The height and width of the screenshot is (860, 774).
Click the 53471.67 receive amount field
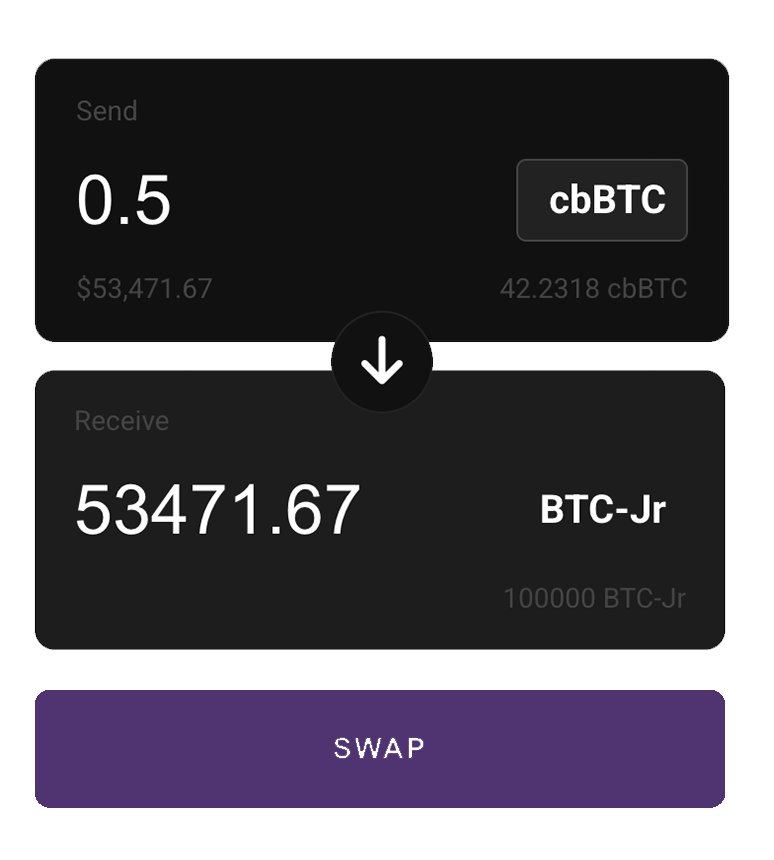coord(217,510)
